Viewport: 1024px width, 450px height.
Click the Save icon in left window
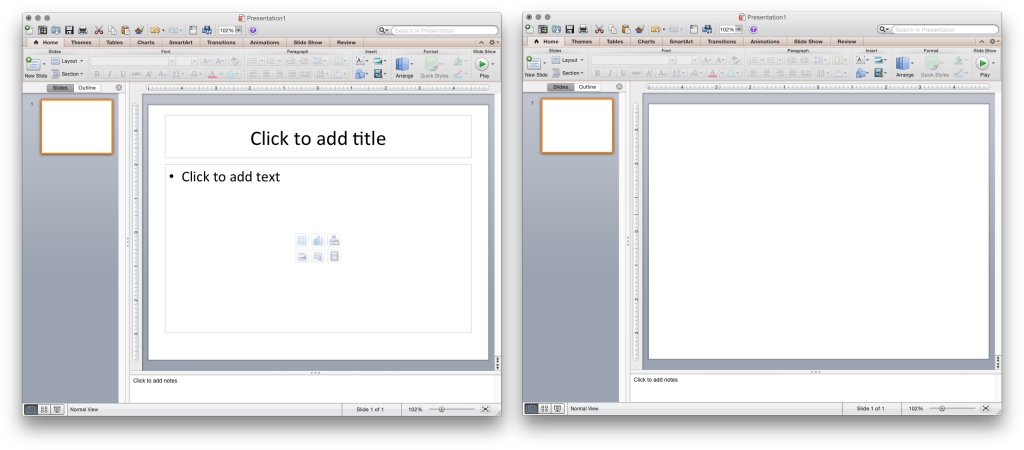coord(69,30)
